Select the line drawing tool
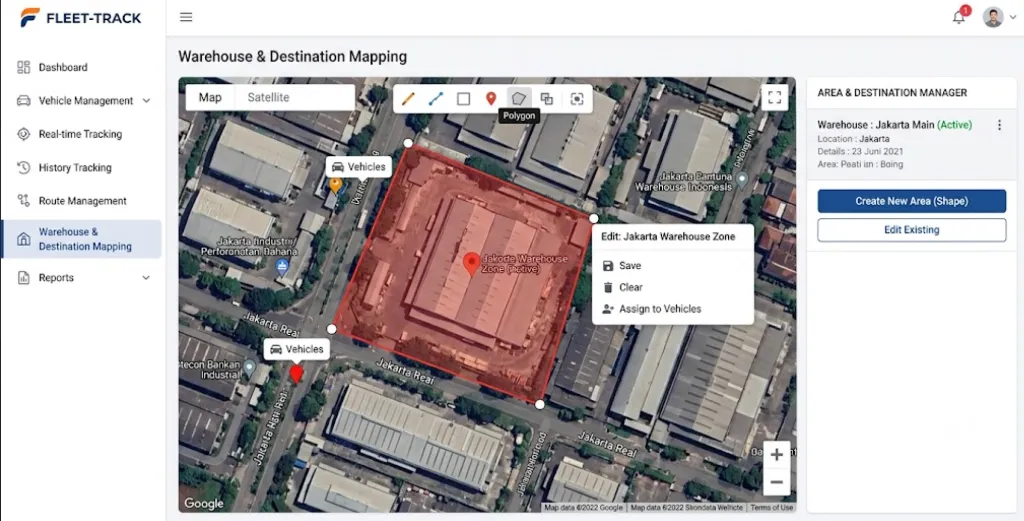 point(436,99)
